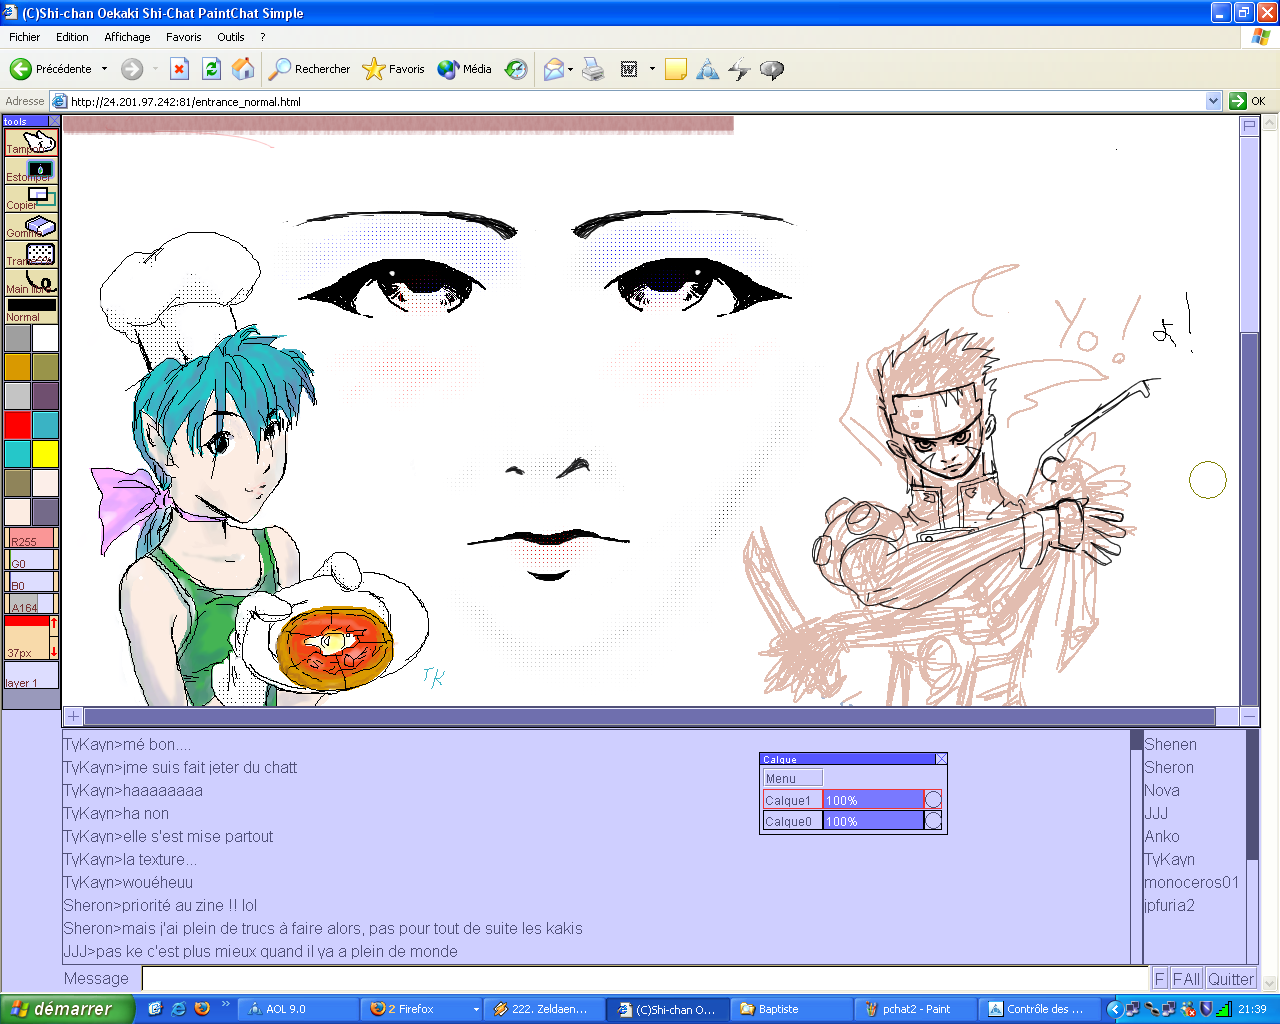Expand the Mail icon dropdown arrow
The width and height of the screenshot is (1280, 1024).
tap(570, 69)
